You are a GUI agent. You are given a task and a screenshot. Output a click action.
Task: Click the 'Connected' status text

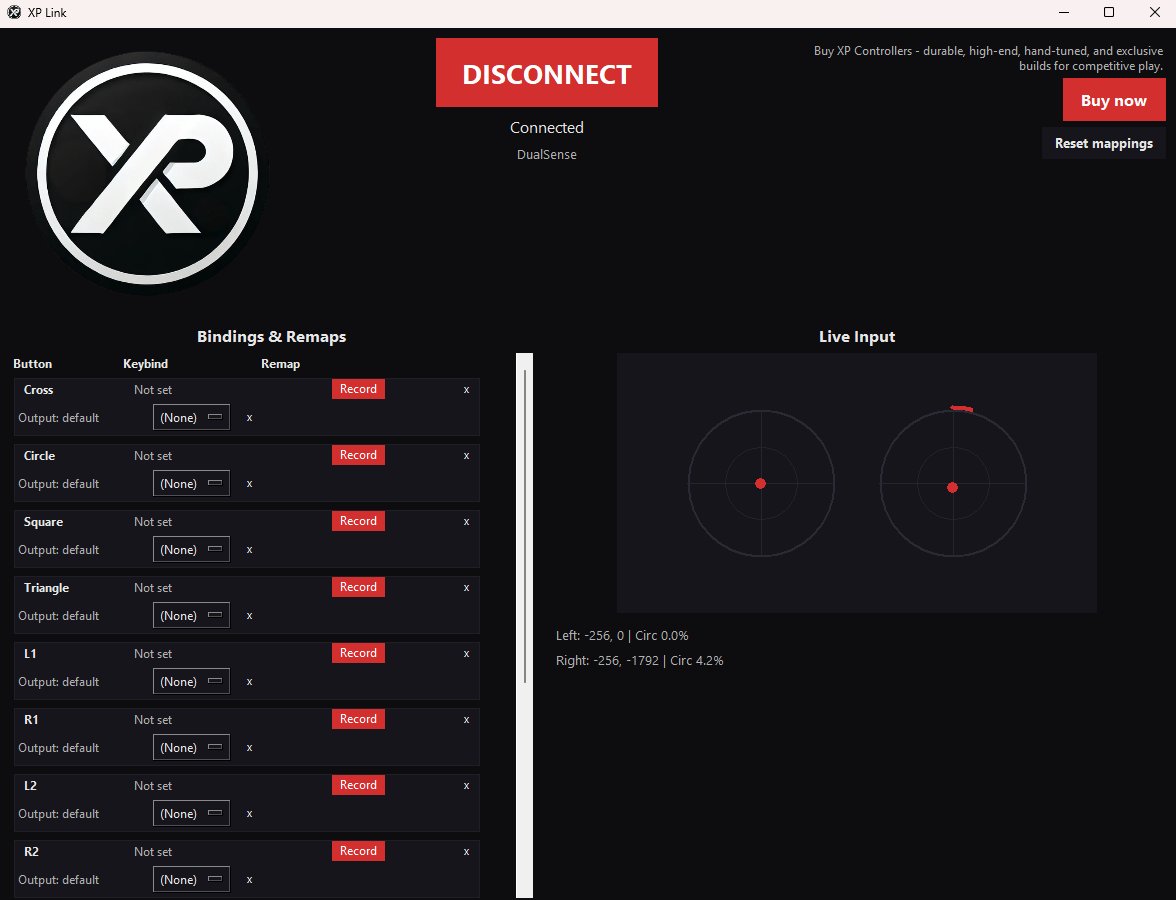coord(547,128)
